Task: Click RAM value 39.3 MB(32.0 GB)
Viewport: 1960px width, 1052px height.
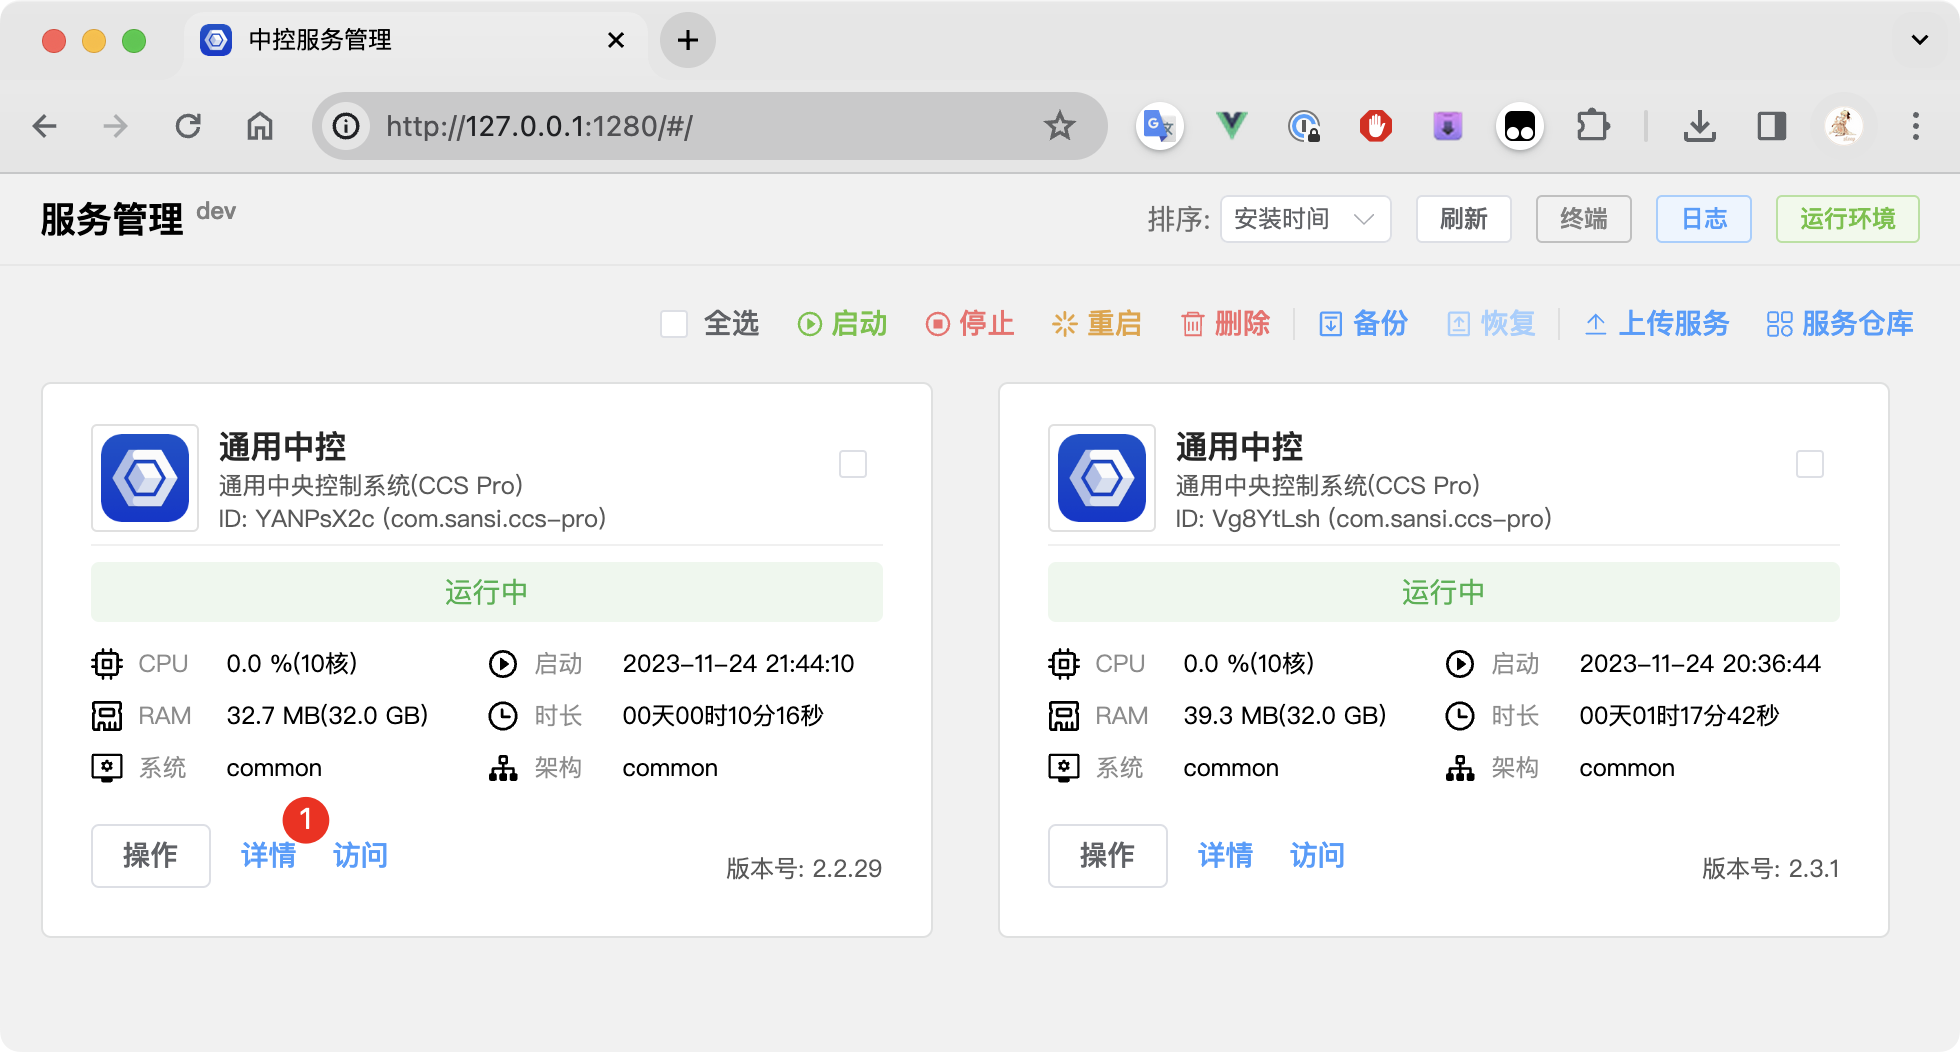Action: [1285, 716]
